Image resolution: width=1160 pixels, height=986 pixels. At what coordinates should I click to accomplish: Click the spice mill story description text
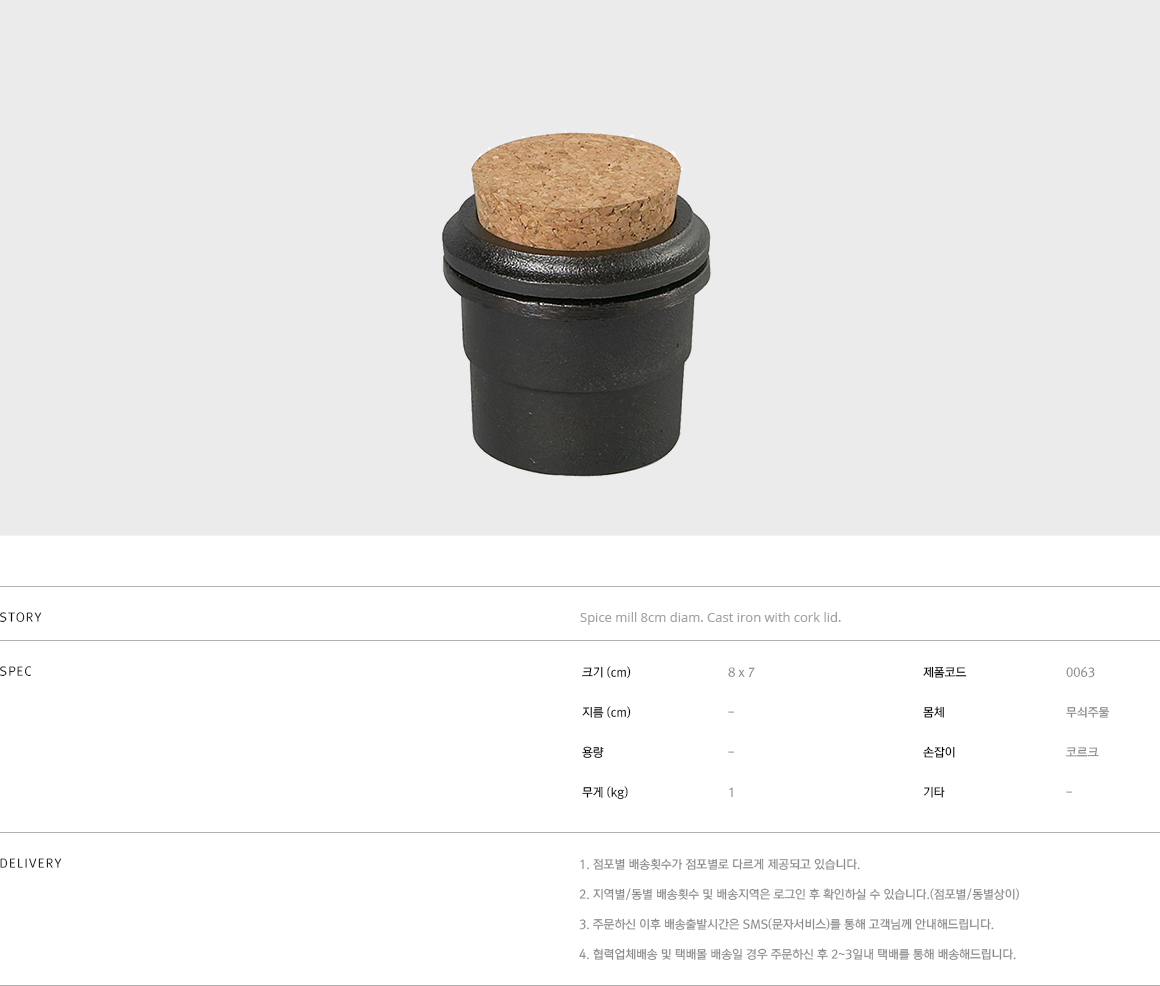tap(710, 617)
